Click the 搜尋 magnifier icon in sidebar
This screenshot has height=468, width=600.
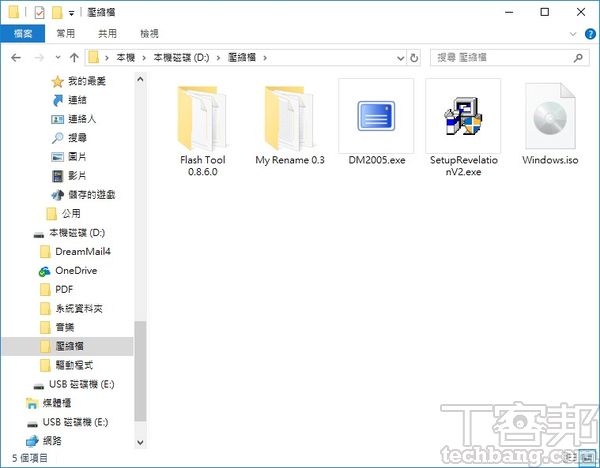tap(57, 138)
